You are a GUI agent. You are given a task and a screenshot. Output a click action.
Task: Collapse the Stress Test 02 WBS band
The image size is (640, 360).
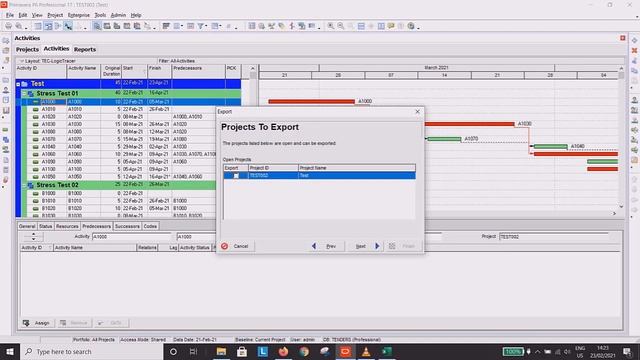[24, 185]
